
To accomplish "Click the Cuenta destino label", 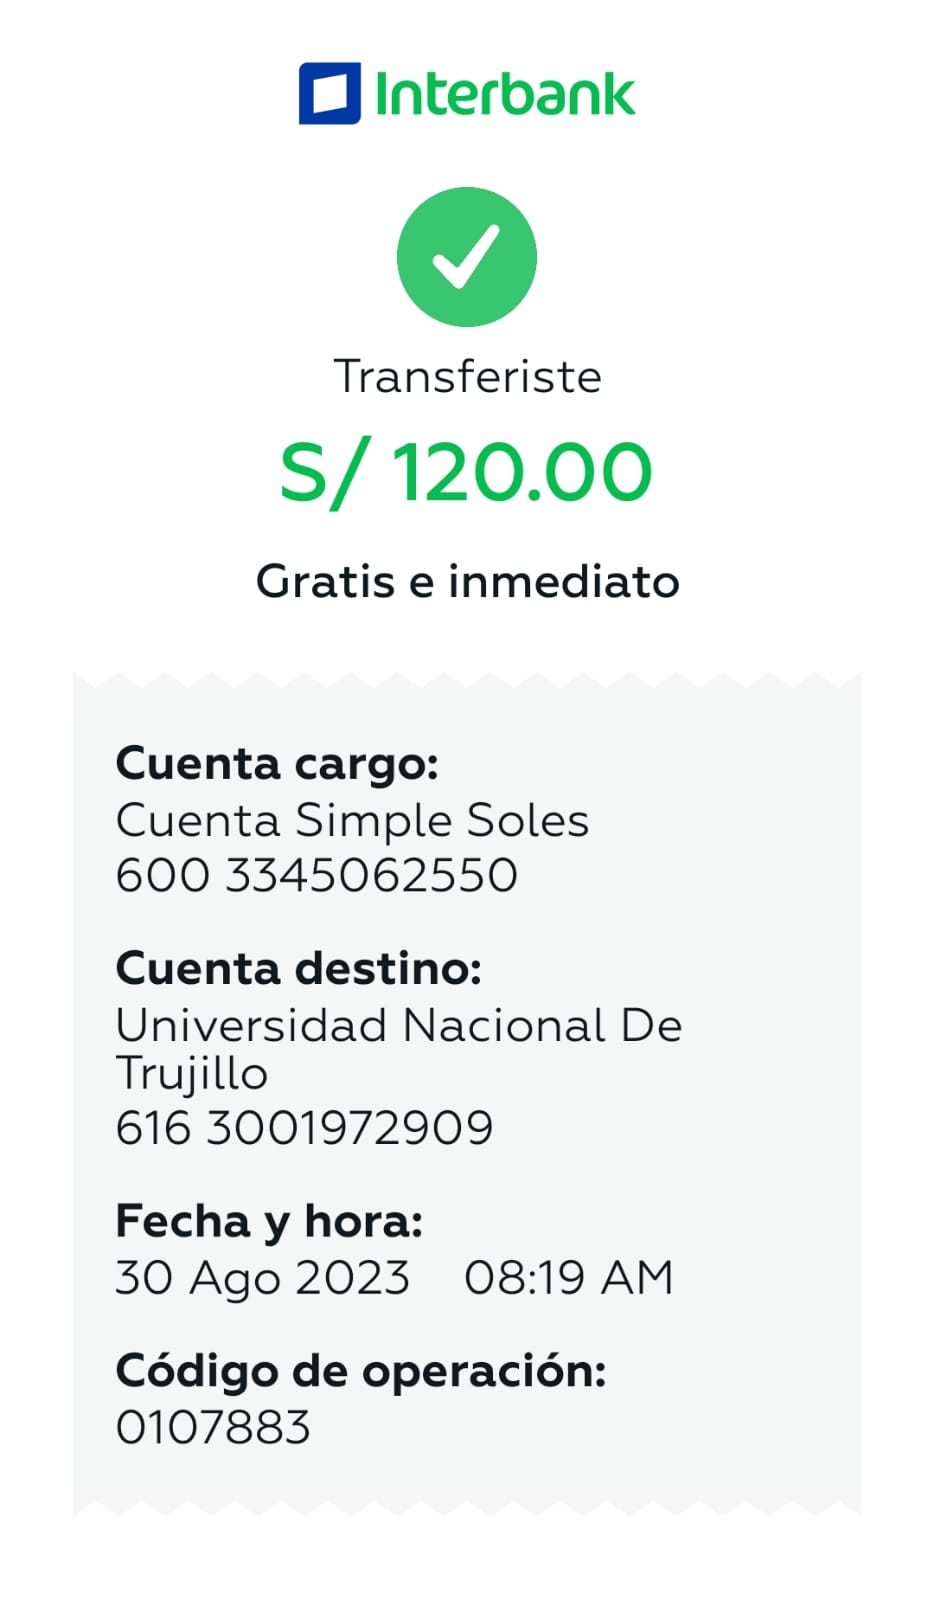I will click(298, 968).
